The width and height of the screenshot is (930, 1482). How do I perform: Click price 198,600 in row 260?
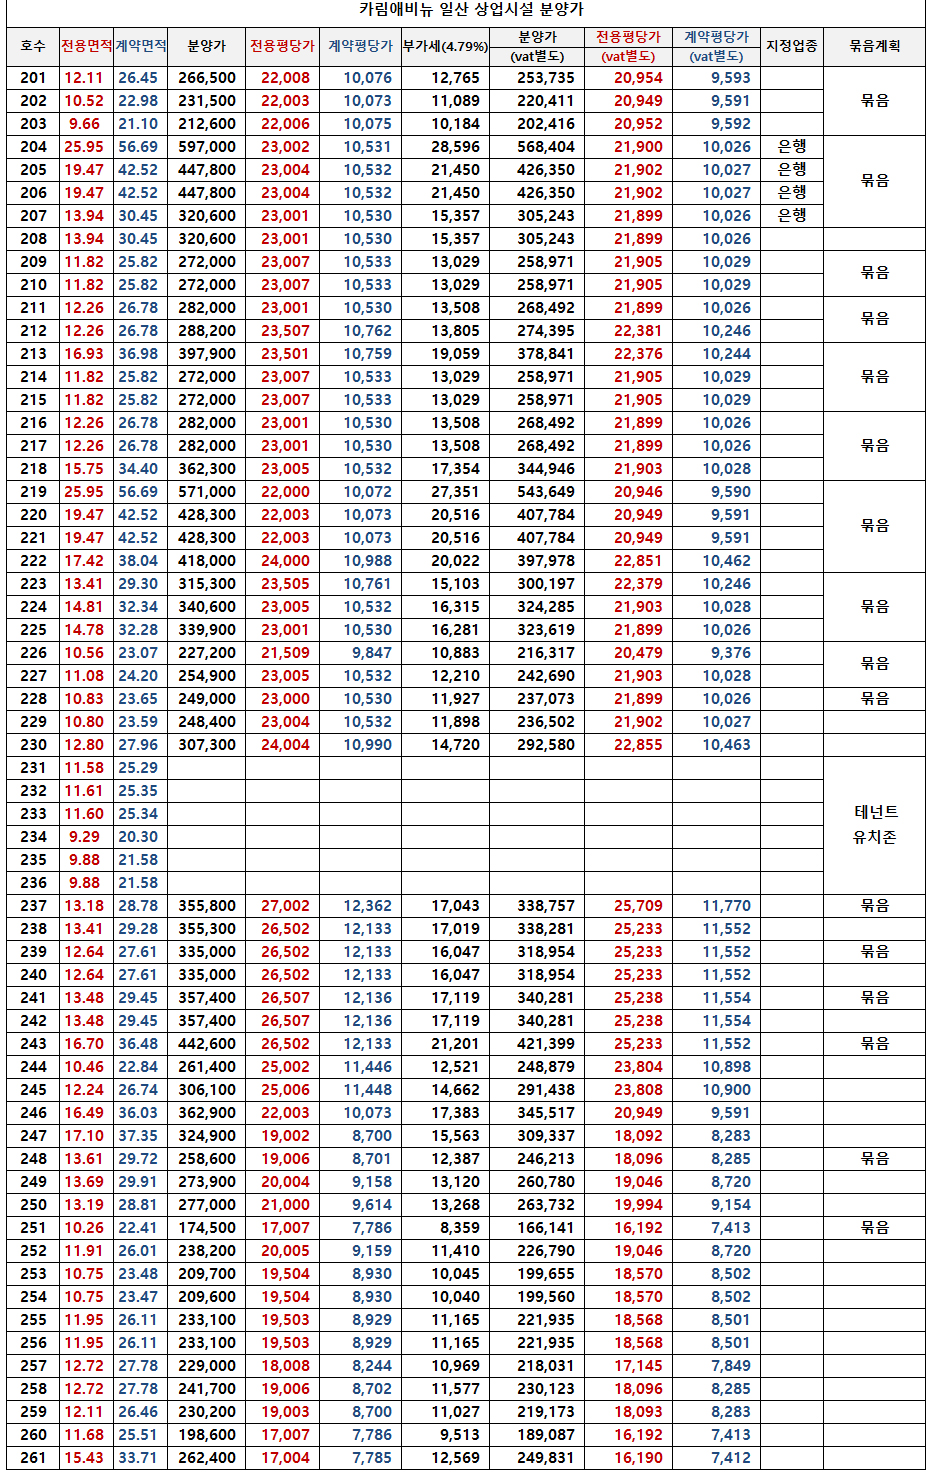[x=207, y=1435]
